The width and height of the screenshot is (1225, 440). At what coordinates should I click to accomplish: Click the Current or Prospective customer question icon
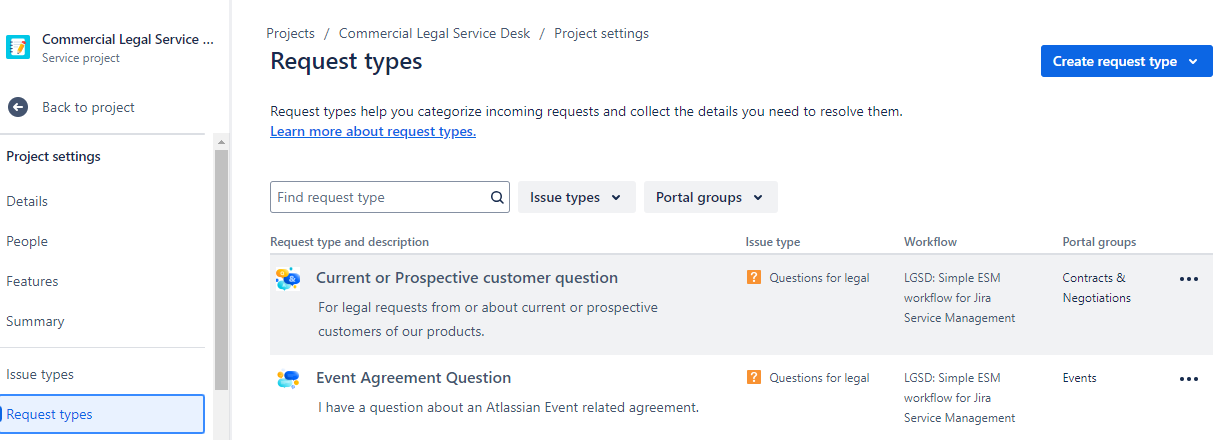tap(288, 279)
